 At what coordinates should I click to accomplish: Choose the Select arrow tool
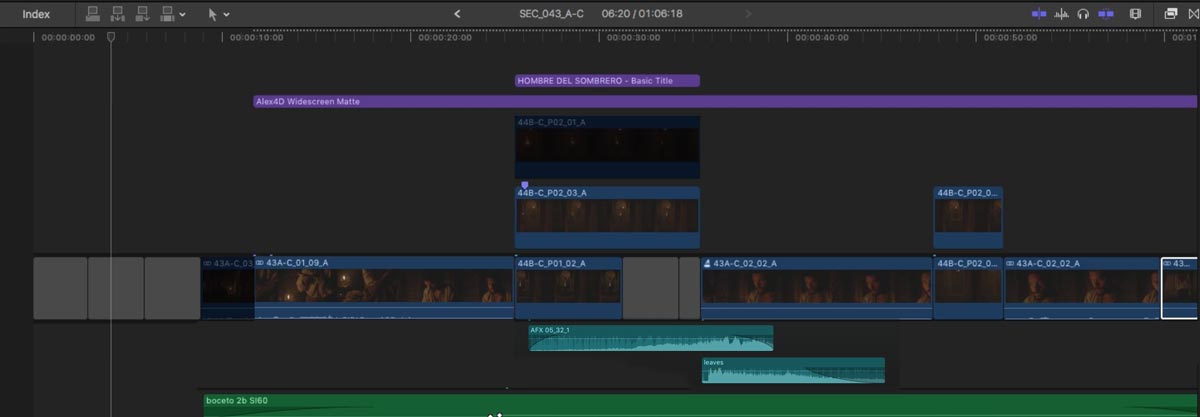212,15
